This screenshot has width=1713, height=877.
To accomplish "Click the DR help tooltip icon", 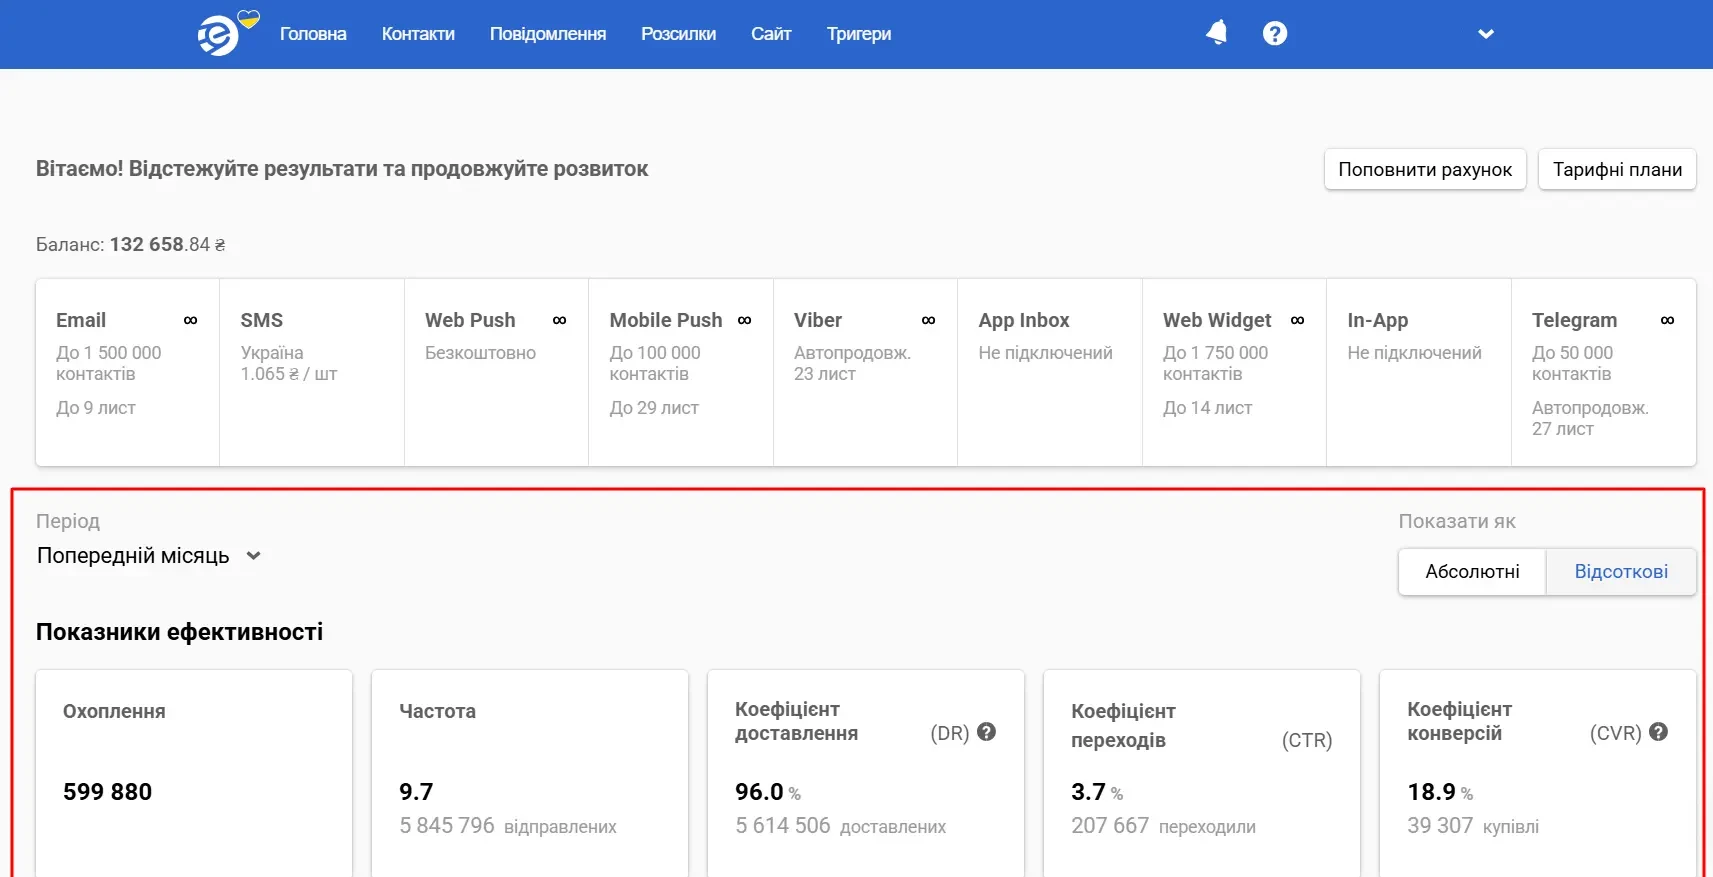I will tap(986, 732).
